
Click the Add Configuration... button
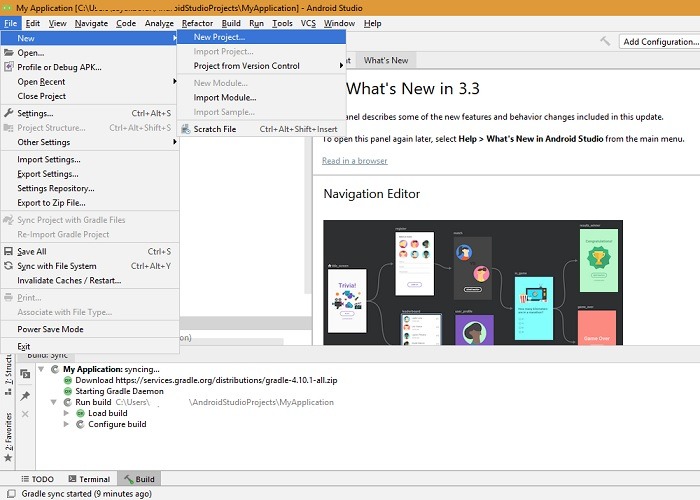[x=660, y=42]
